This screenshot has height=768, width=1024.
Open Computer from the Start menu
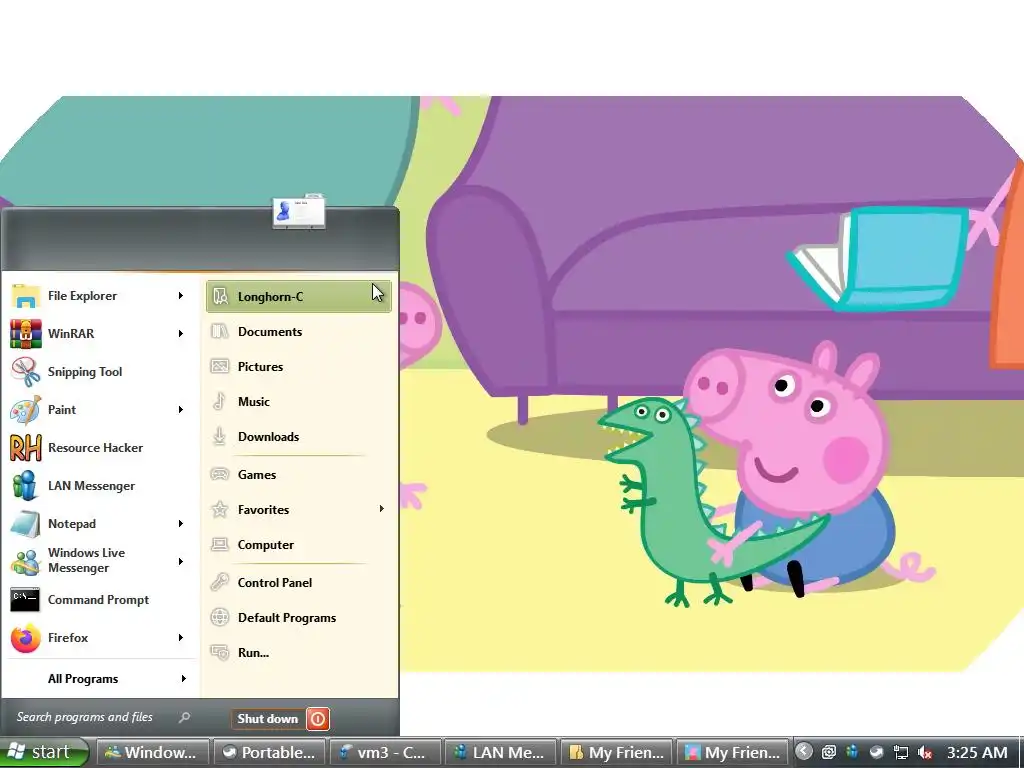coord(298,545)
